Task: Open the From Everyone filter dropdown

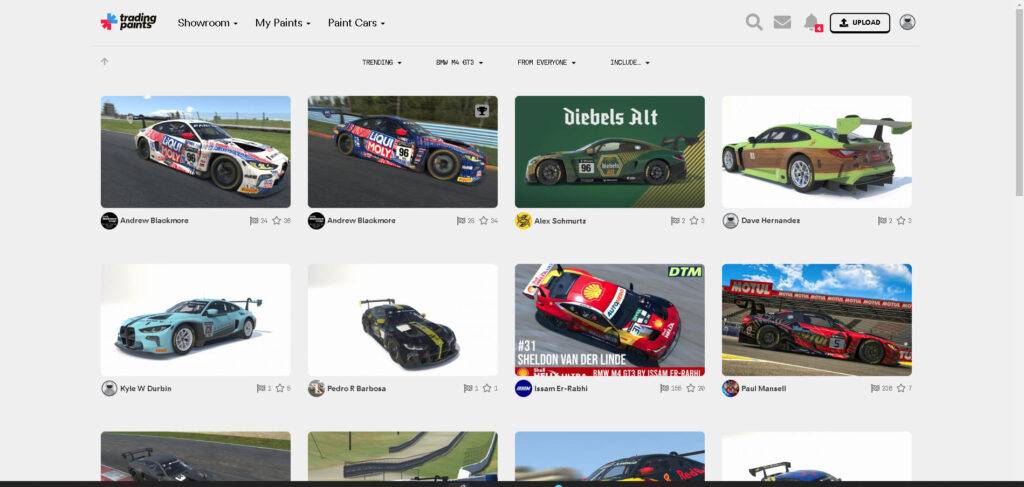Action: coord(547,63)
